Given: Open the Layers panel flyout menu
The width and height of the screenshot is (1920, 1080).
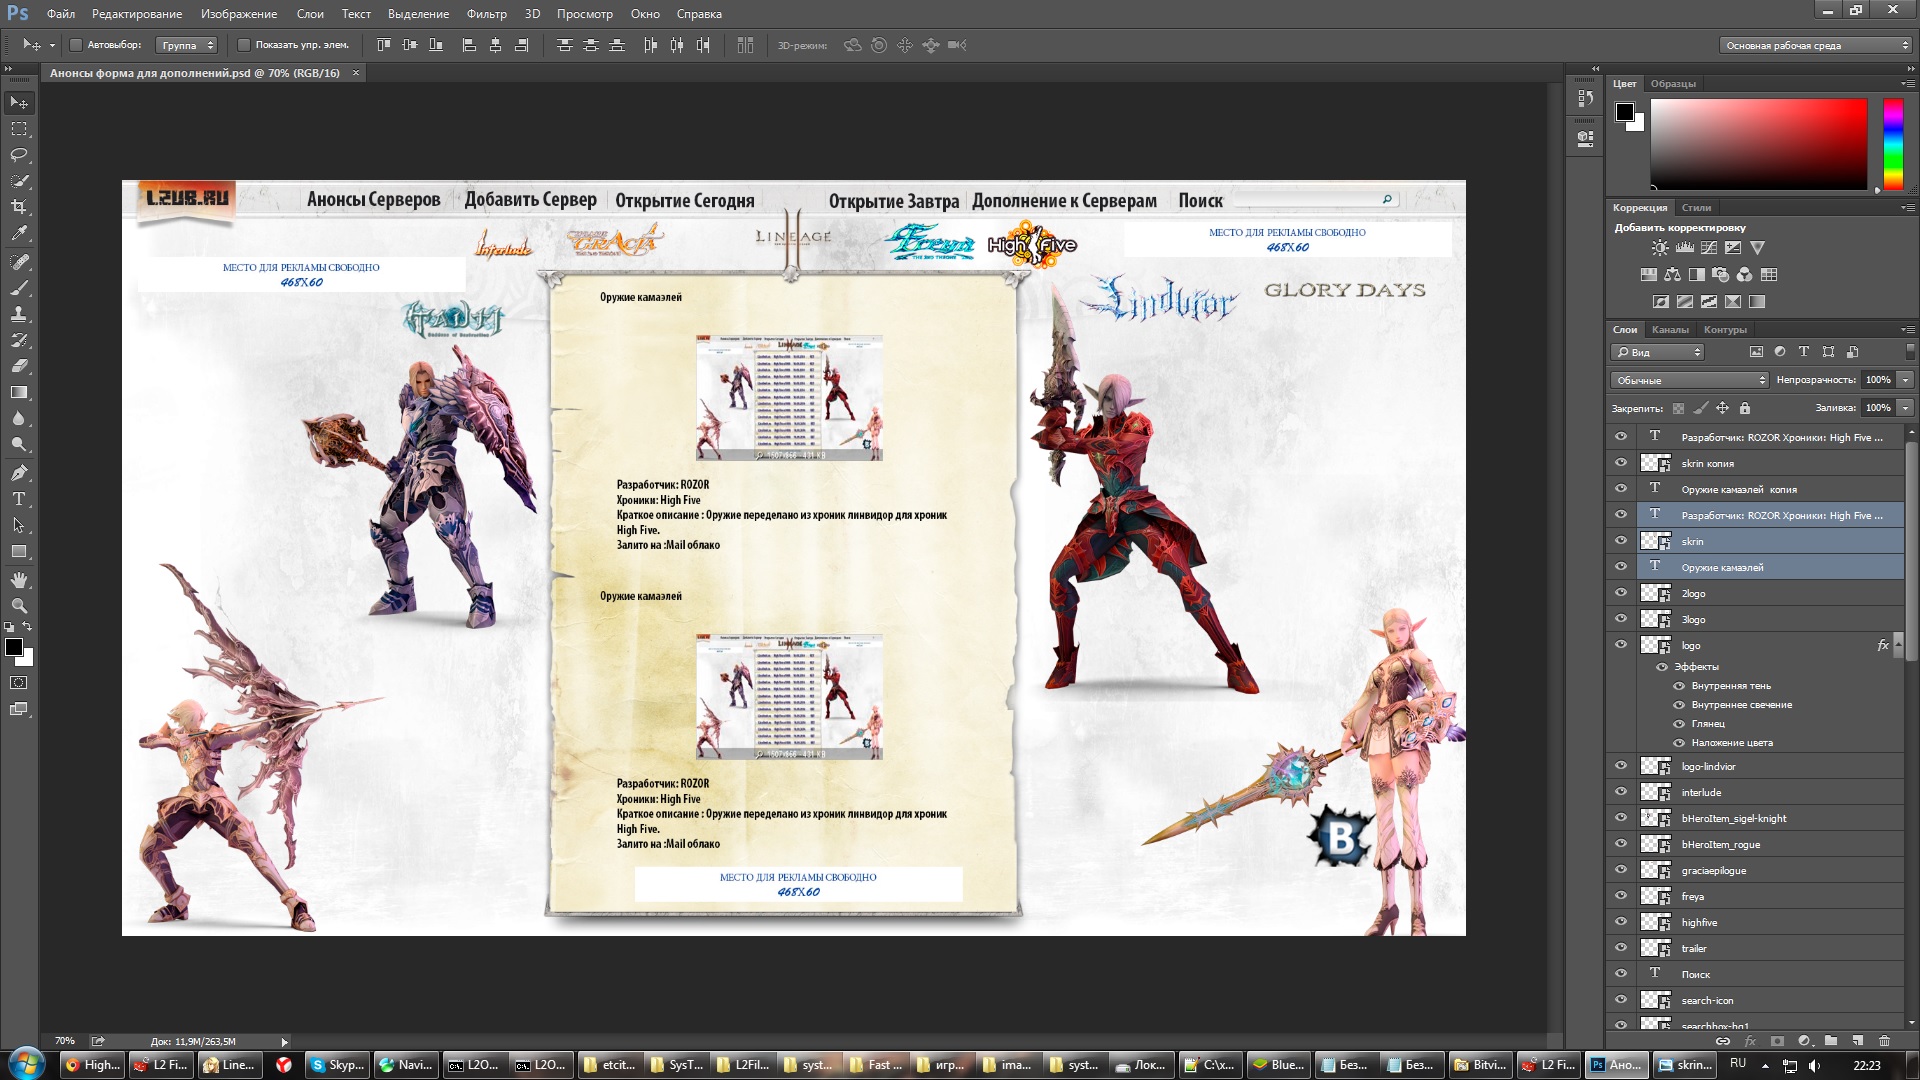Looking at the screenshot, I should point(1907,330).
